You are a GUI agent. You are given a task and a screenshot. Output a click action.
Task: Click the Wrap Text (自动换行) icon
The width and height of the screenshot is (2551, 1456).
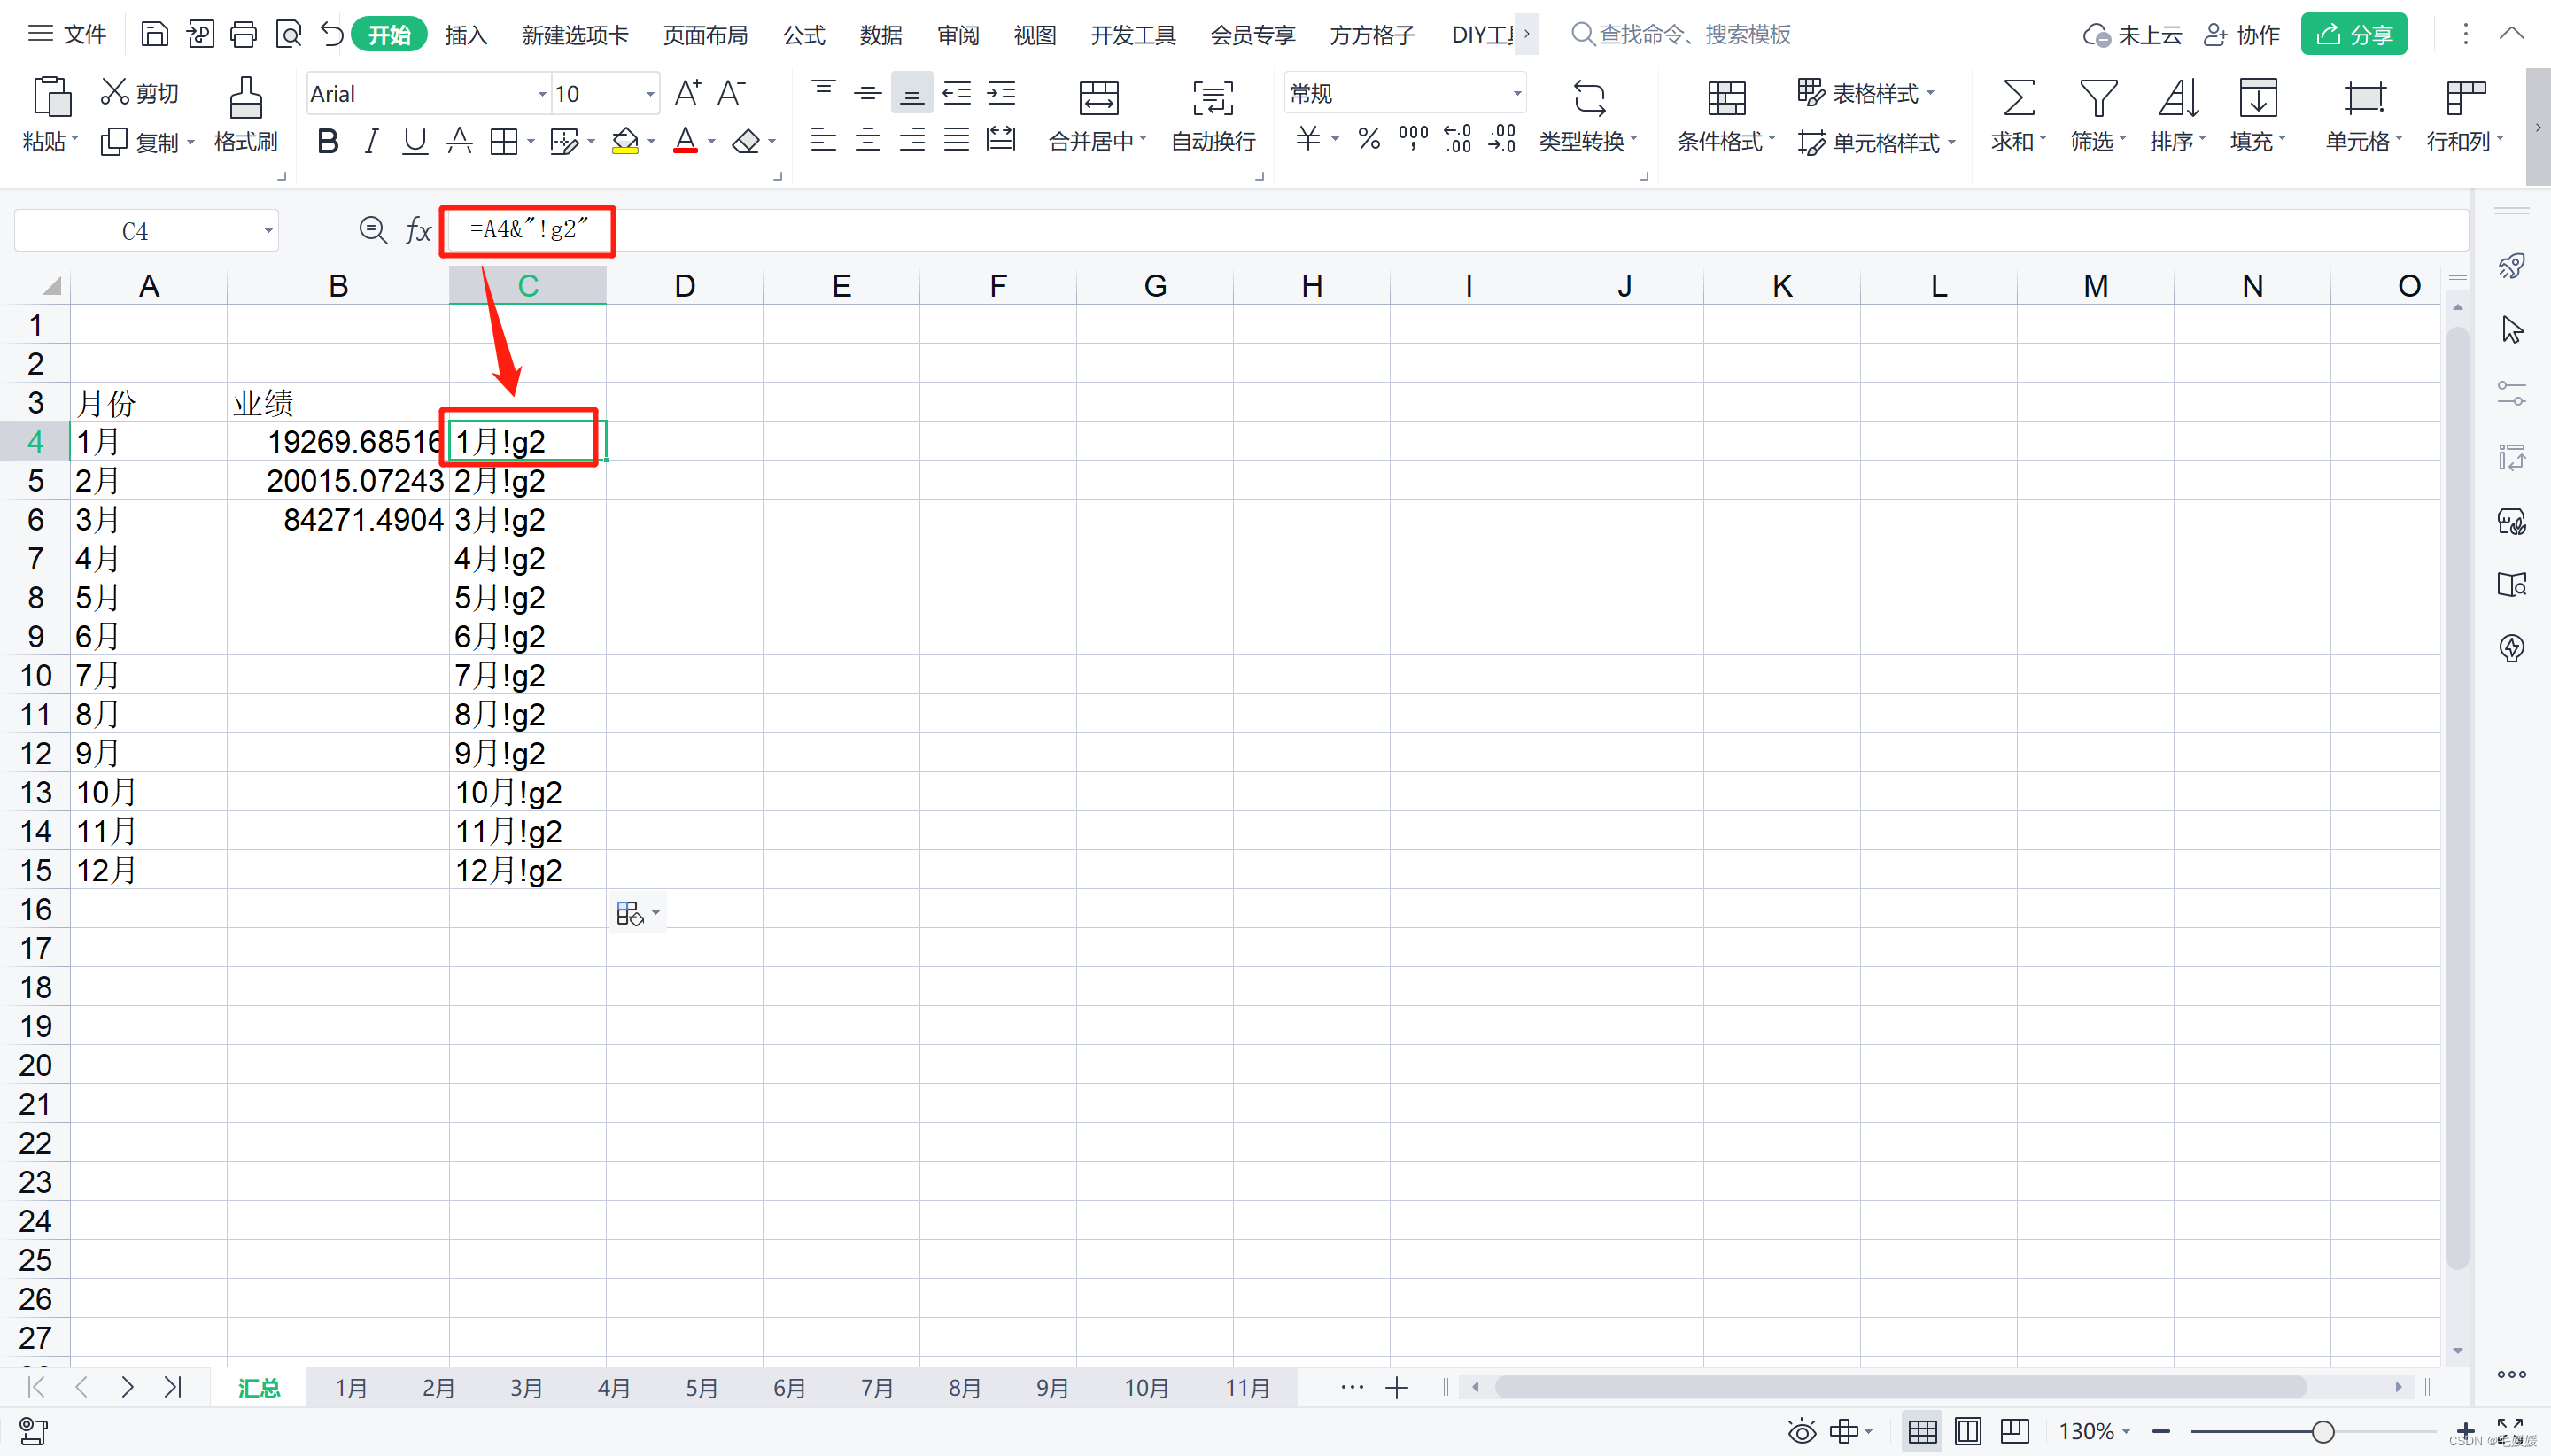(x=1212, y=98)
